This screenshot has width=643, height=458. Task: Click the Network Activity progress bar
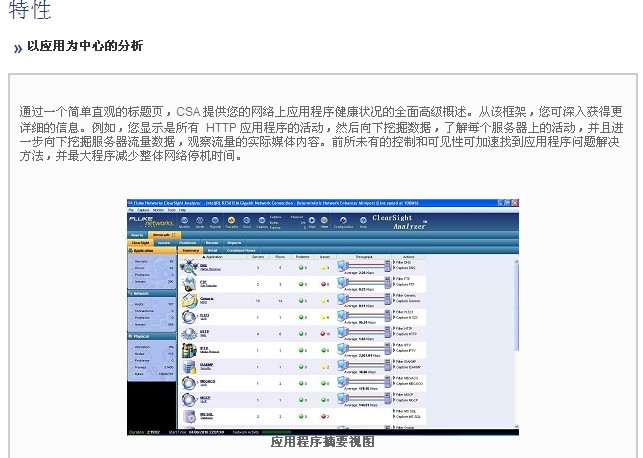click(276, 431)
